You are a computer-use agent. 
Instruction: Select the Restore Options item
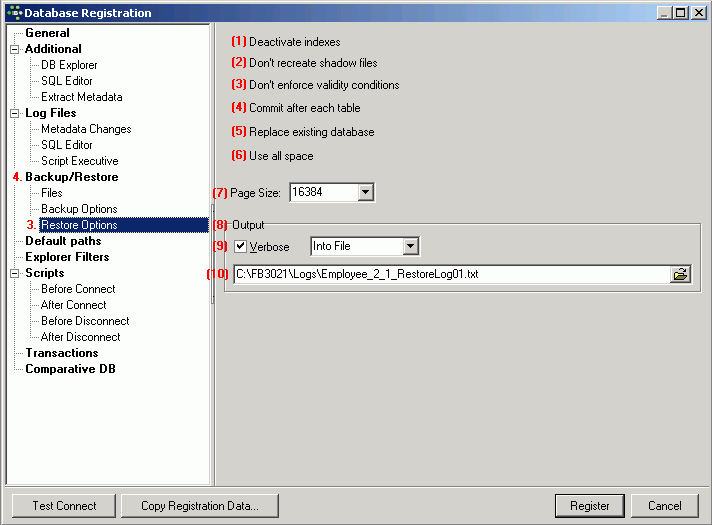(x=79, y=225)
